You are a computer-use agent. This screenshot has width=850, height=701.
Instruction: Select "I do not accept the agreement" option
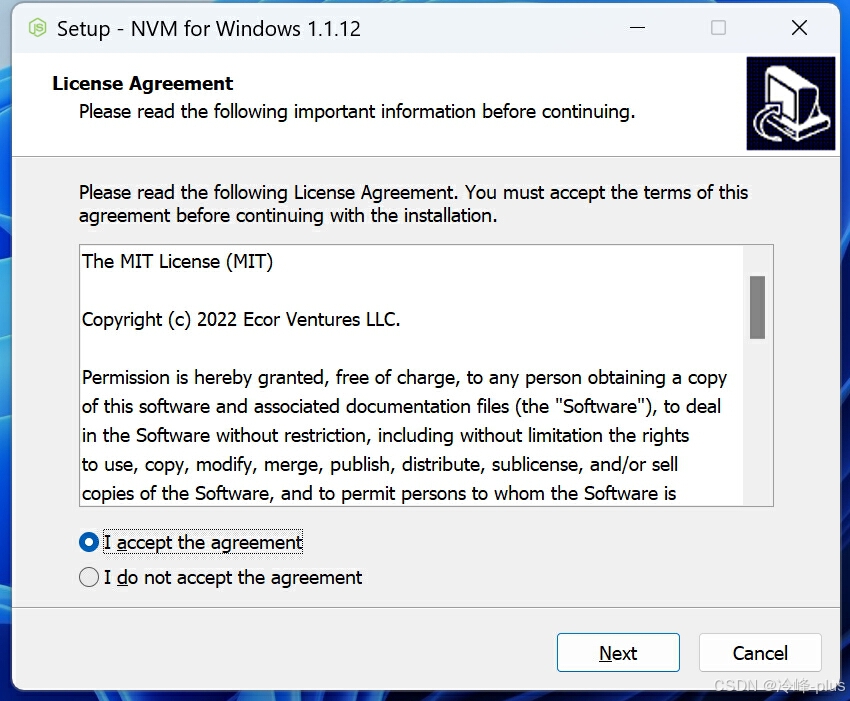[88, 577]
